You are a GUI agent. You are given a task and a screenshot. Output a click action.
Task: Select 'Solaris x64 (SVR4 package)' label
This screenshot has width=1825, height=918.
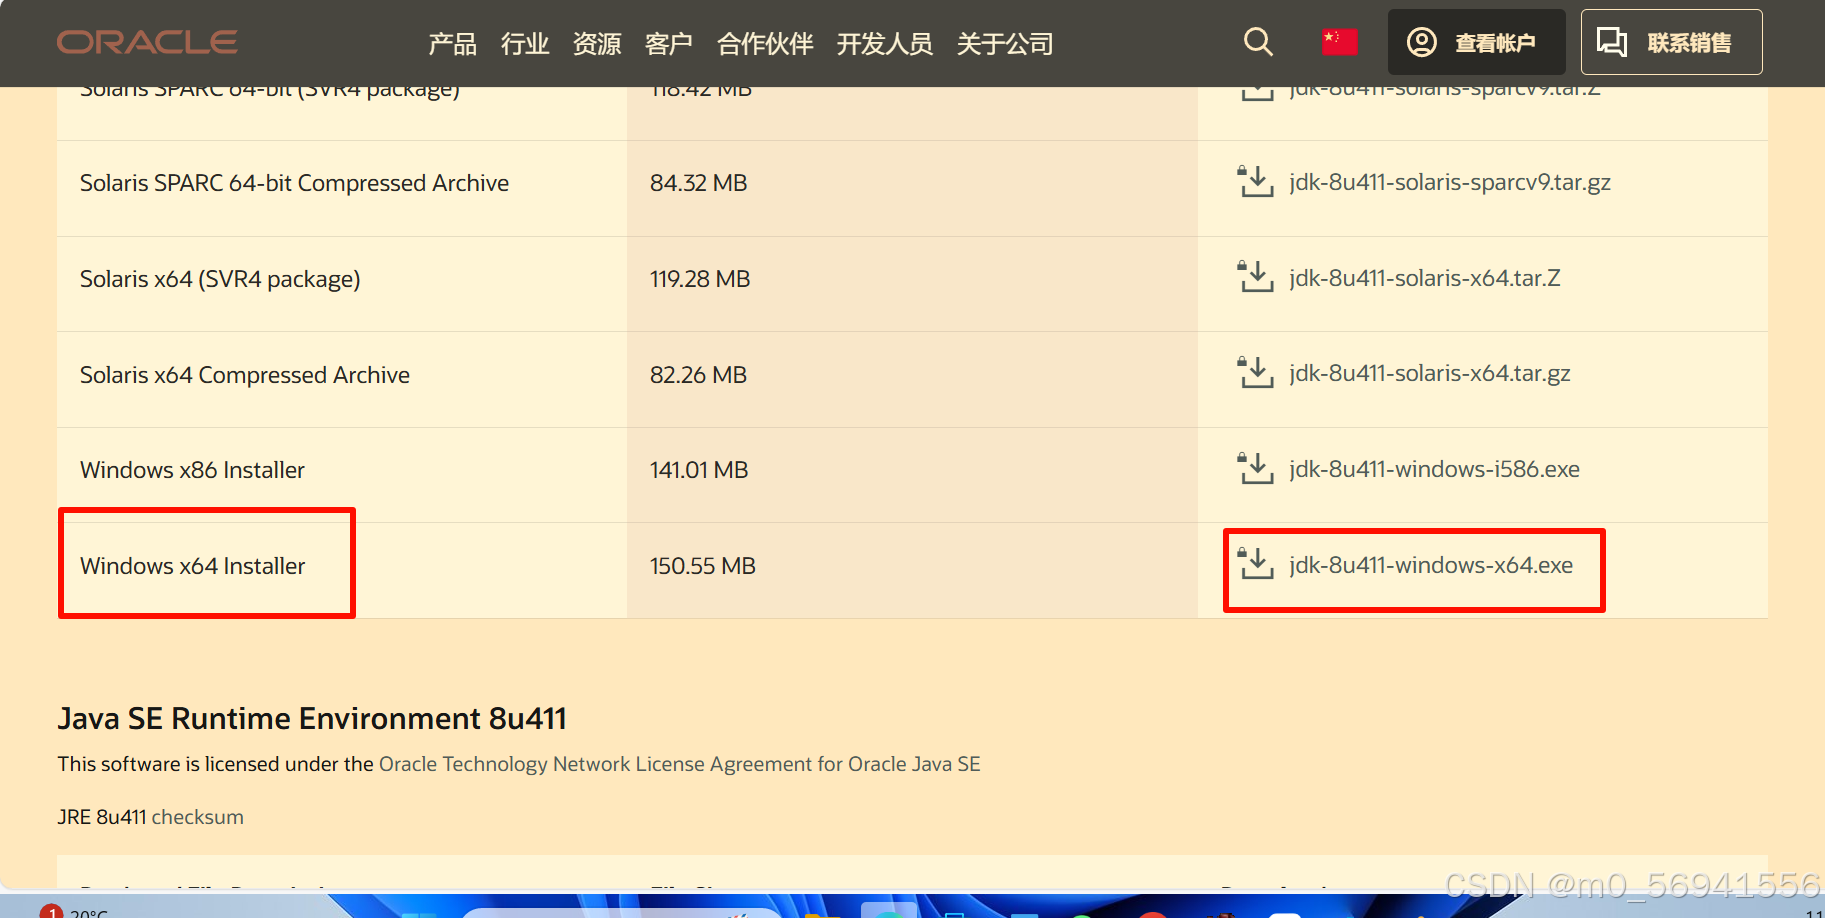pos(220,279)
